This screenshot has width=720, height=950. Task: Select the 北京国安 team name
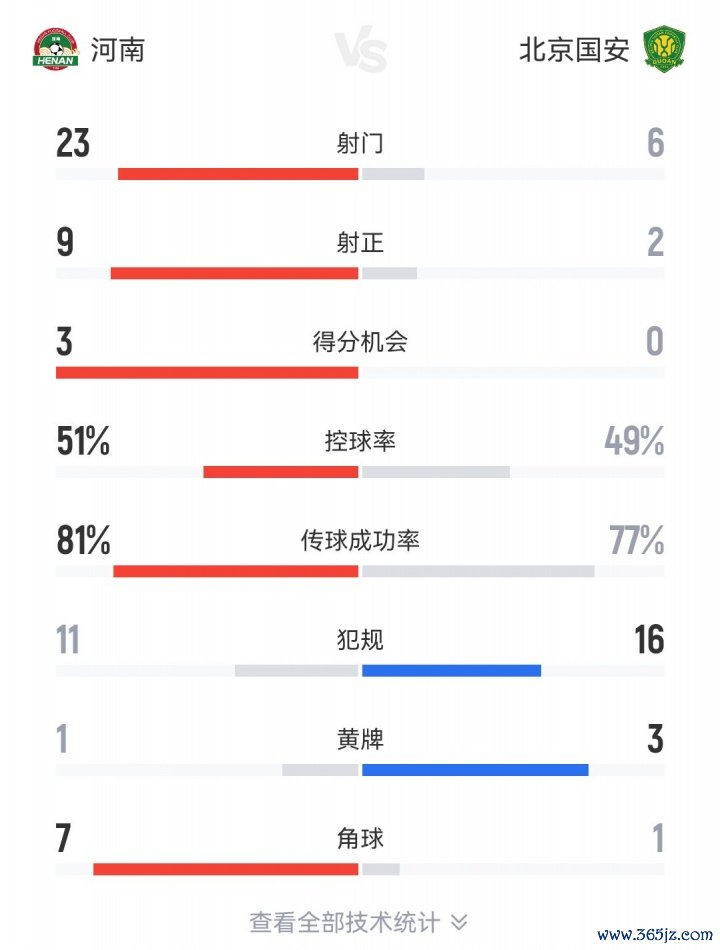[x=574, y=50]
